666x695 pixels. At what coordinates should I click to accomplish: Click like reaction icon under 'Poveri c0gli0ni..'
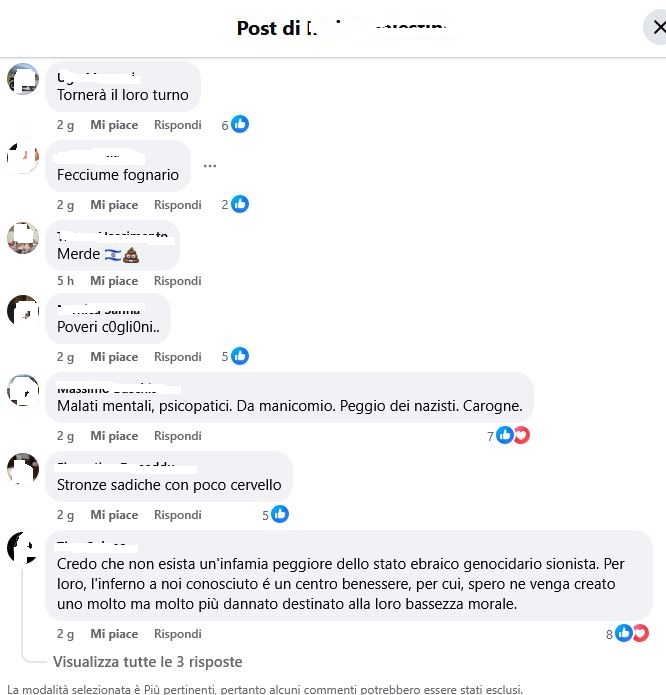coord(240,356)
